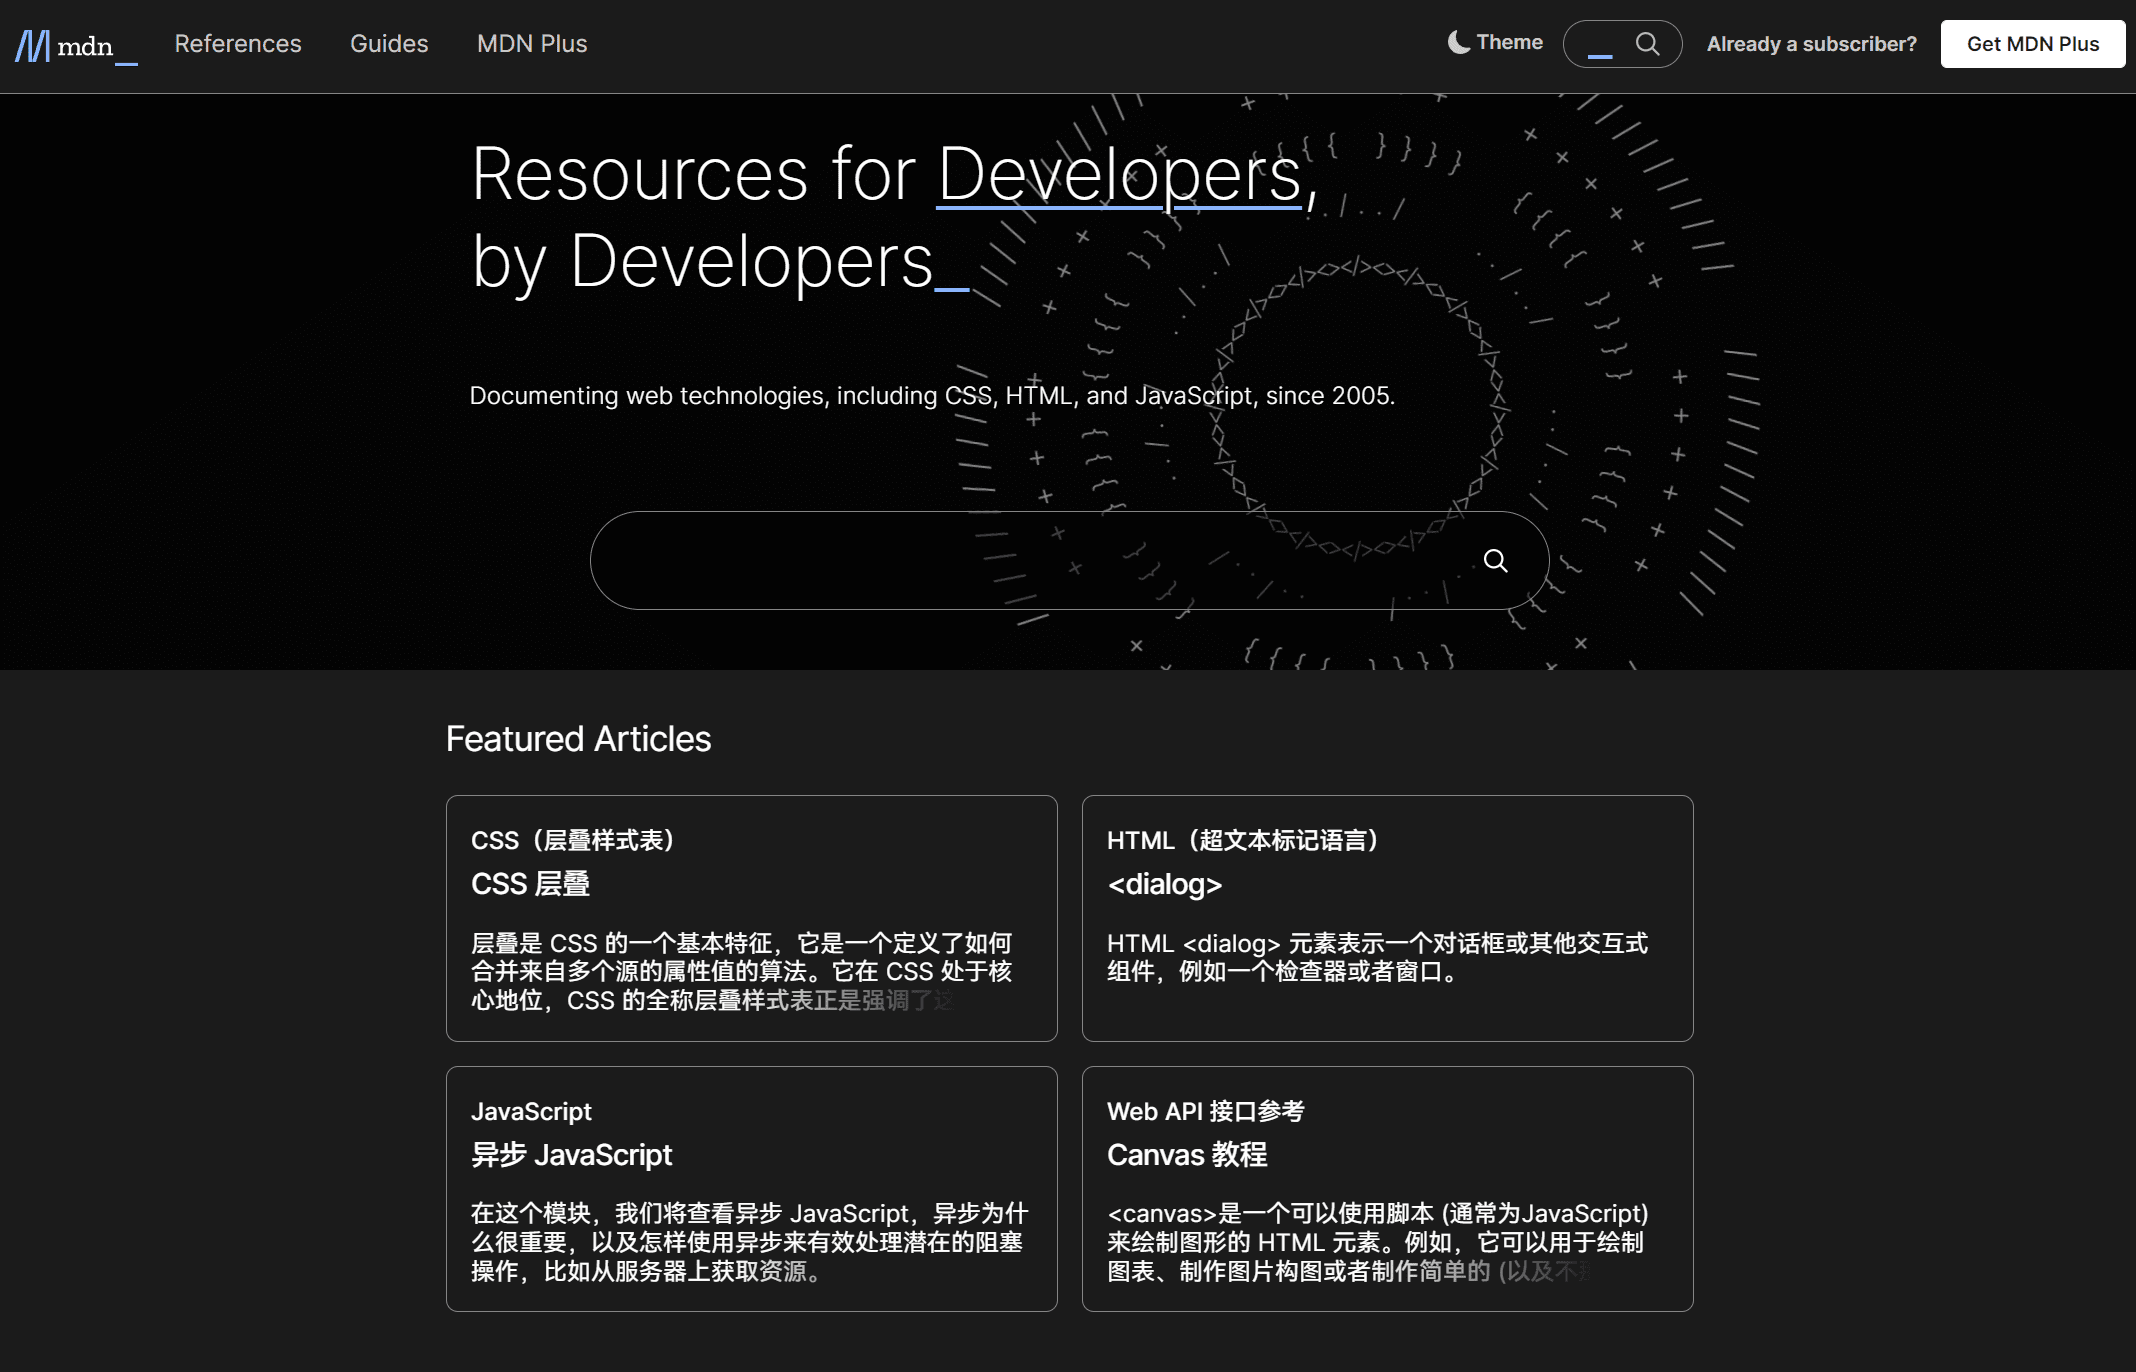Open the Guides menu
2136x1372 pixels.
tap(389, 43)
